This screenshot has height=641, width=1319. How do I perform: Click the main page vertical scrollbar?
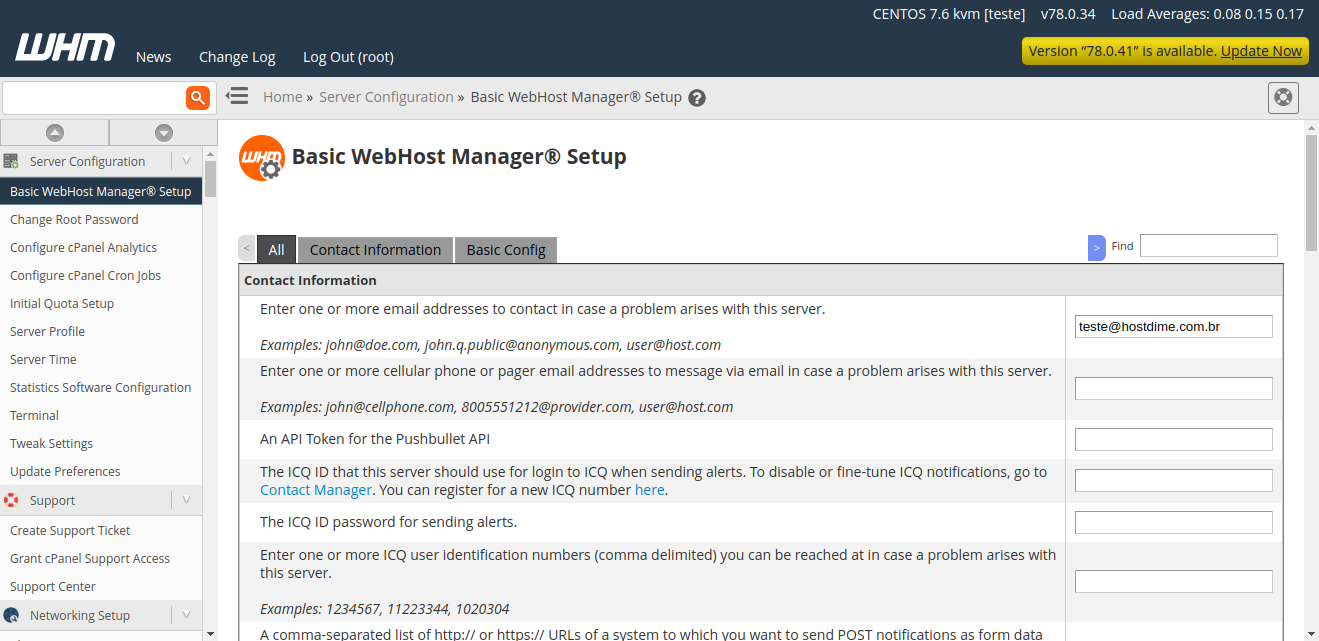tap(1311, 192)
